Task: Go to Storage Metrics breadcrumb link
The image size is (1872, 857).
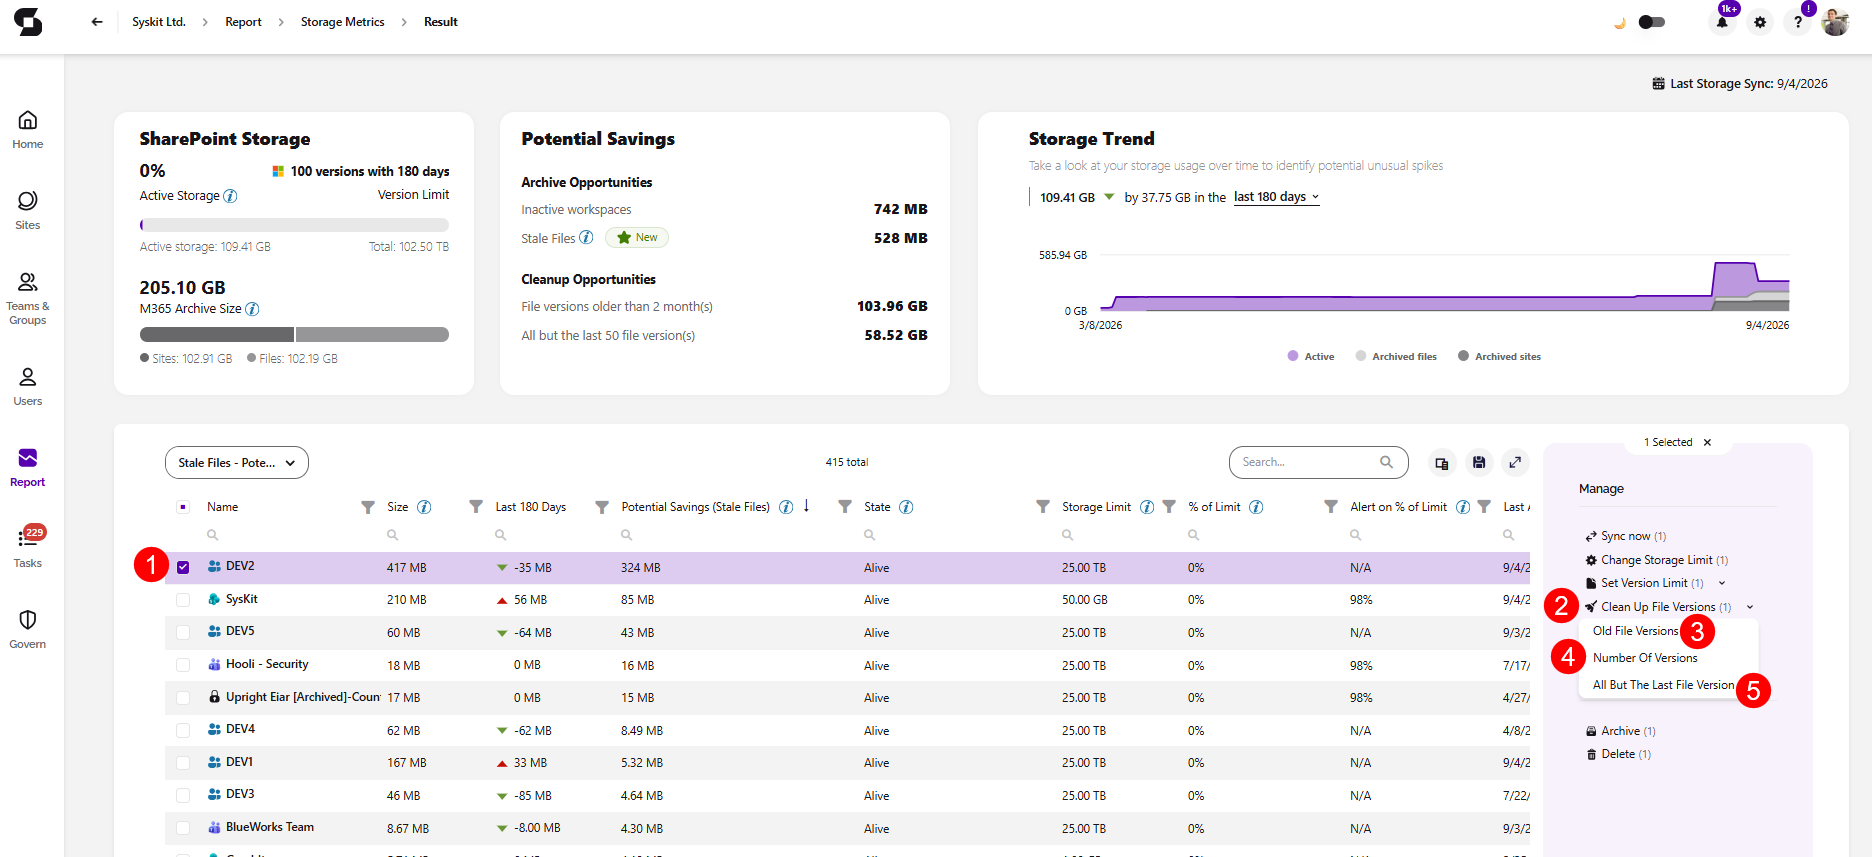Action: pos(343,22)
